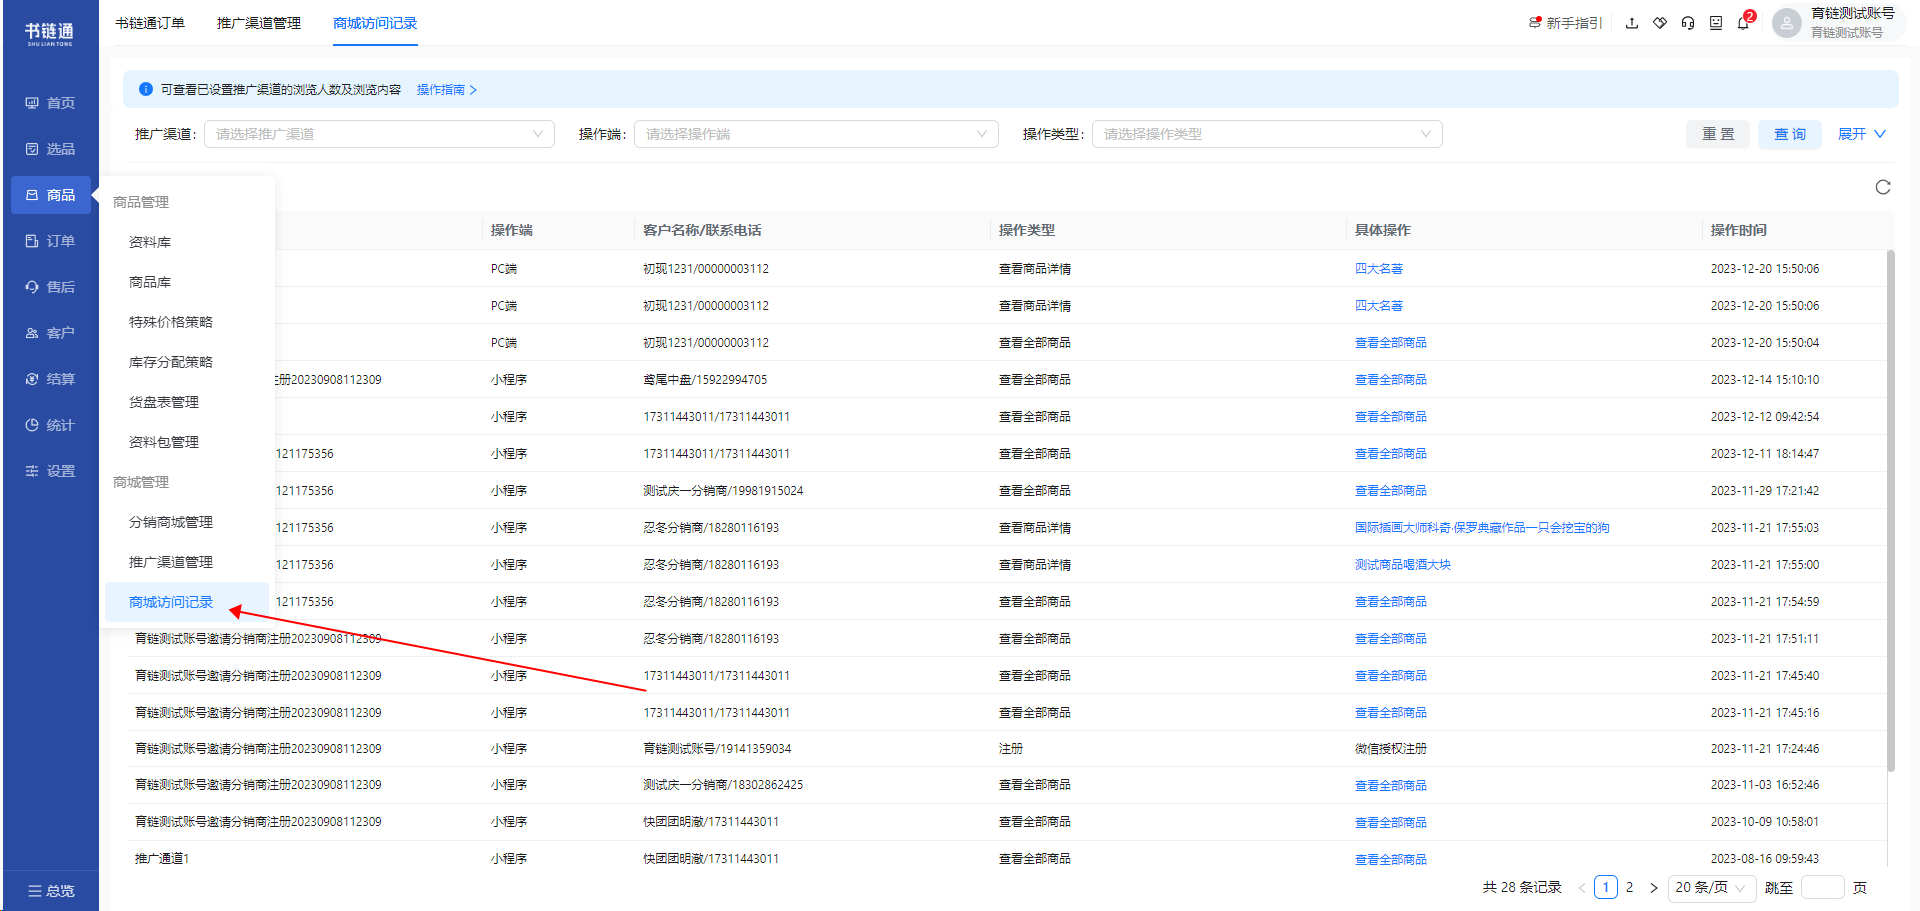
Task: Switch to the 书链通订单 tab
Action: tap(150, 23)
